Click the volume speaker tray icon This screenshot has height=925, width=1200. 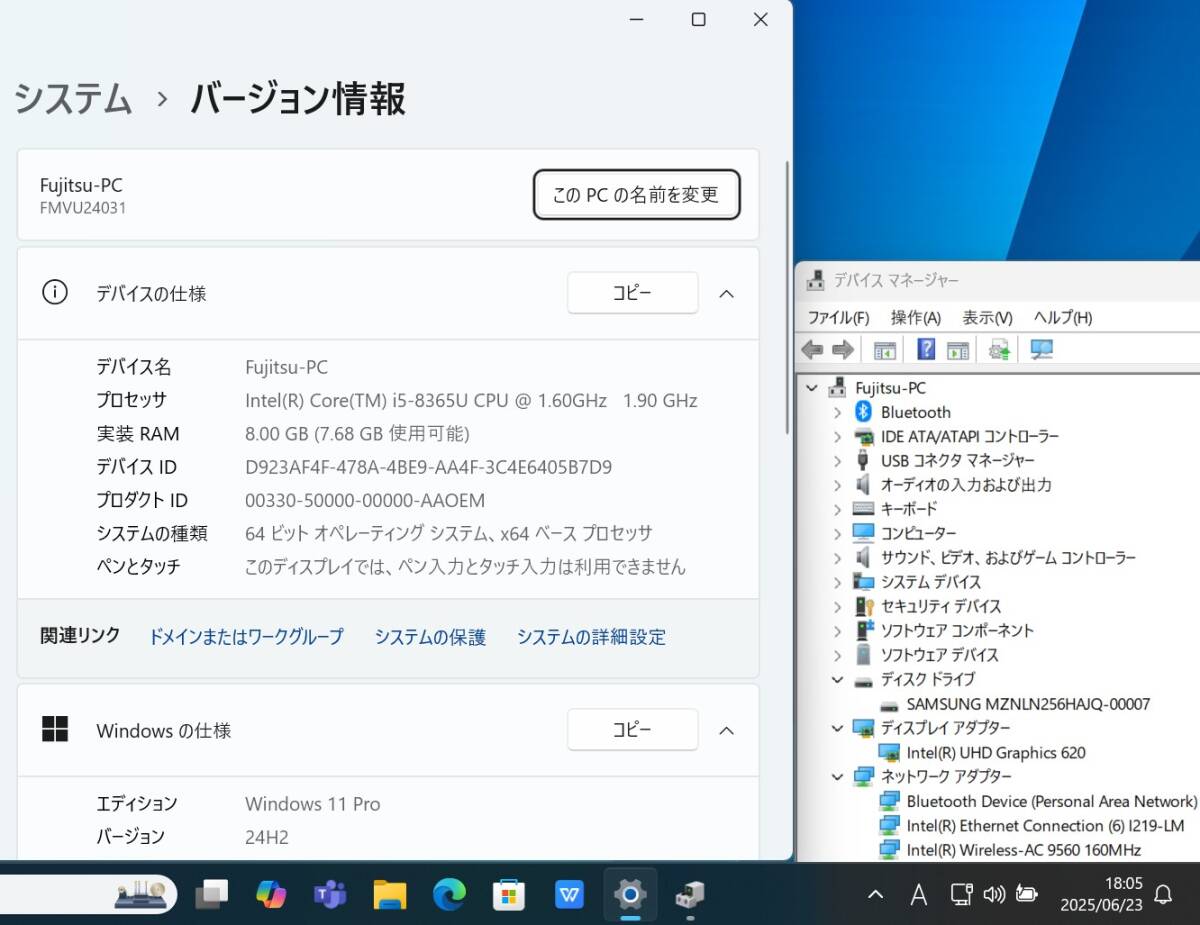click(x=993, y=894)
